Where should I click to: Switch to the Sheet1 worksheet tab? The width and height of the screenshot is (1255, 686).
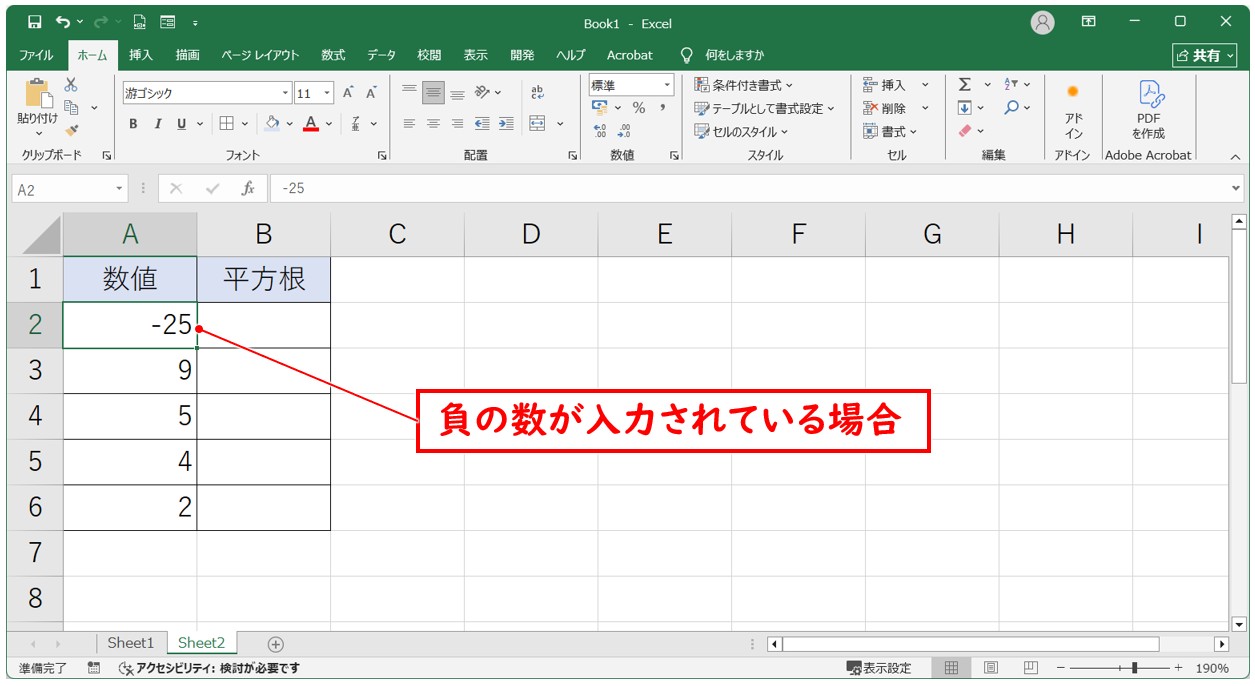tap(131, 643)
